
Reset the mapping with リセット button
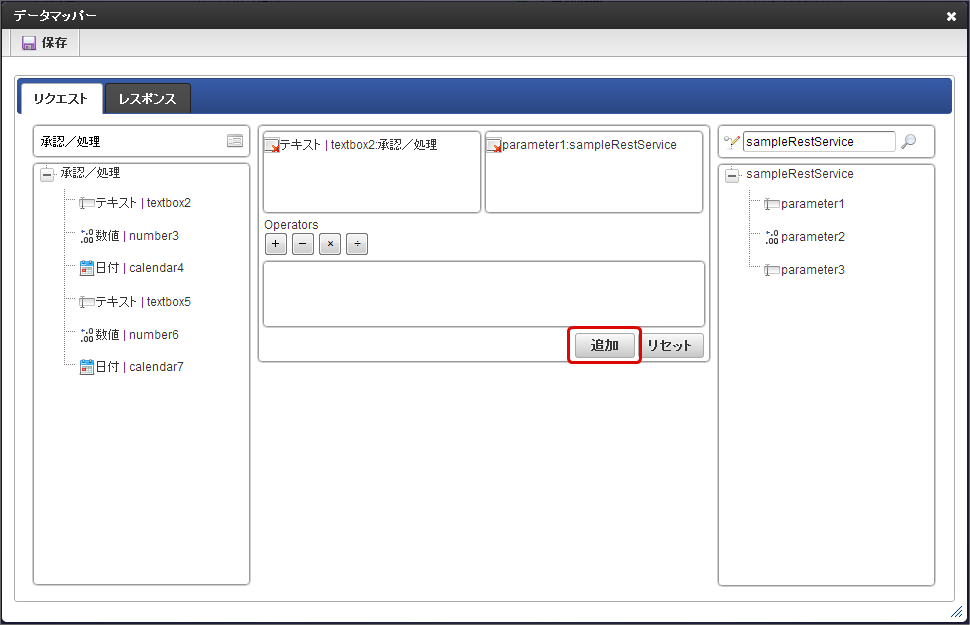[670, 345]
